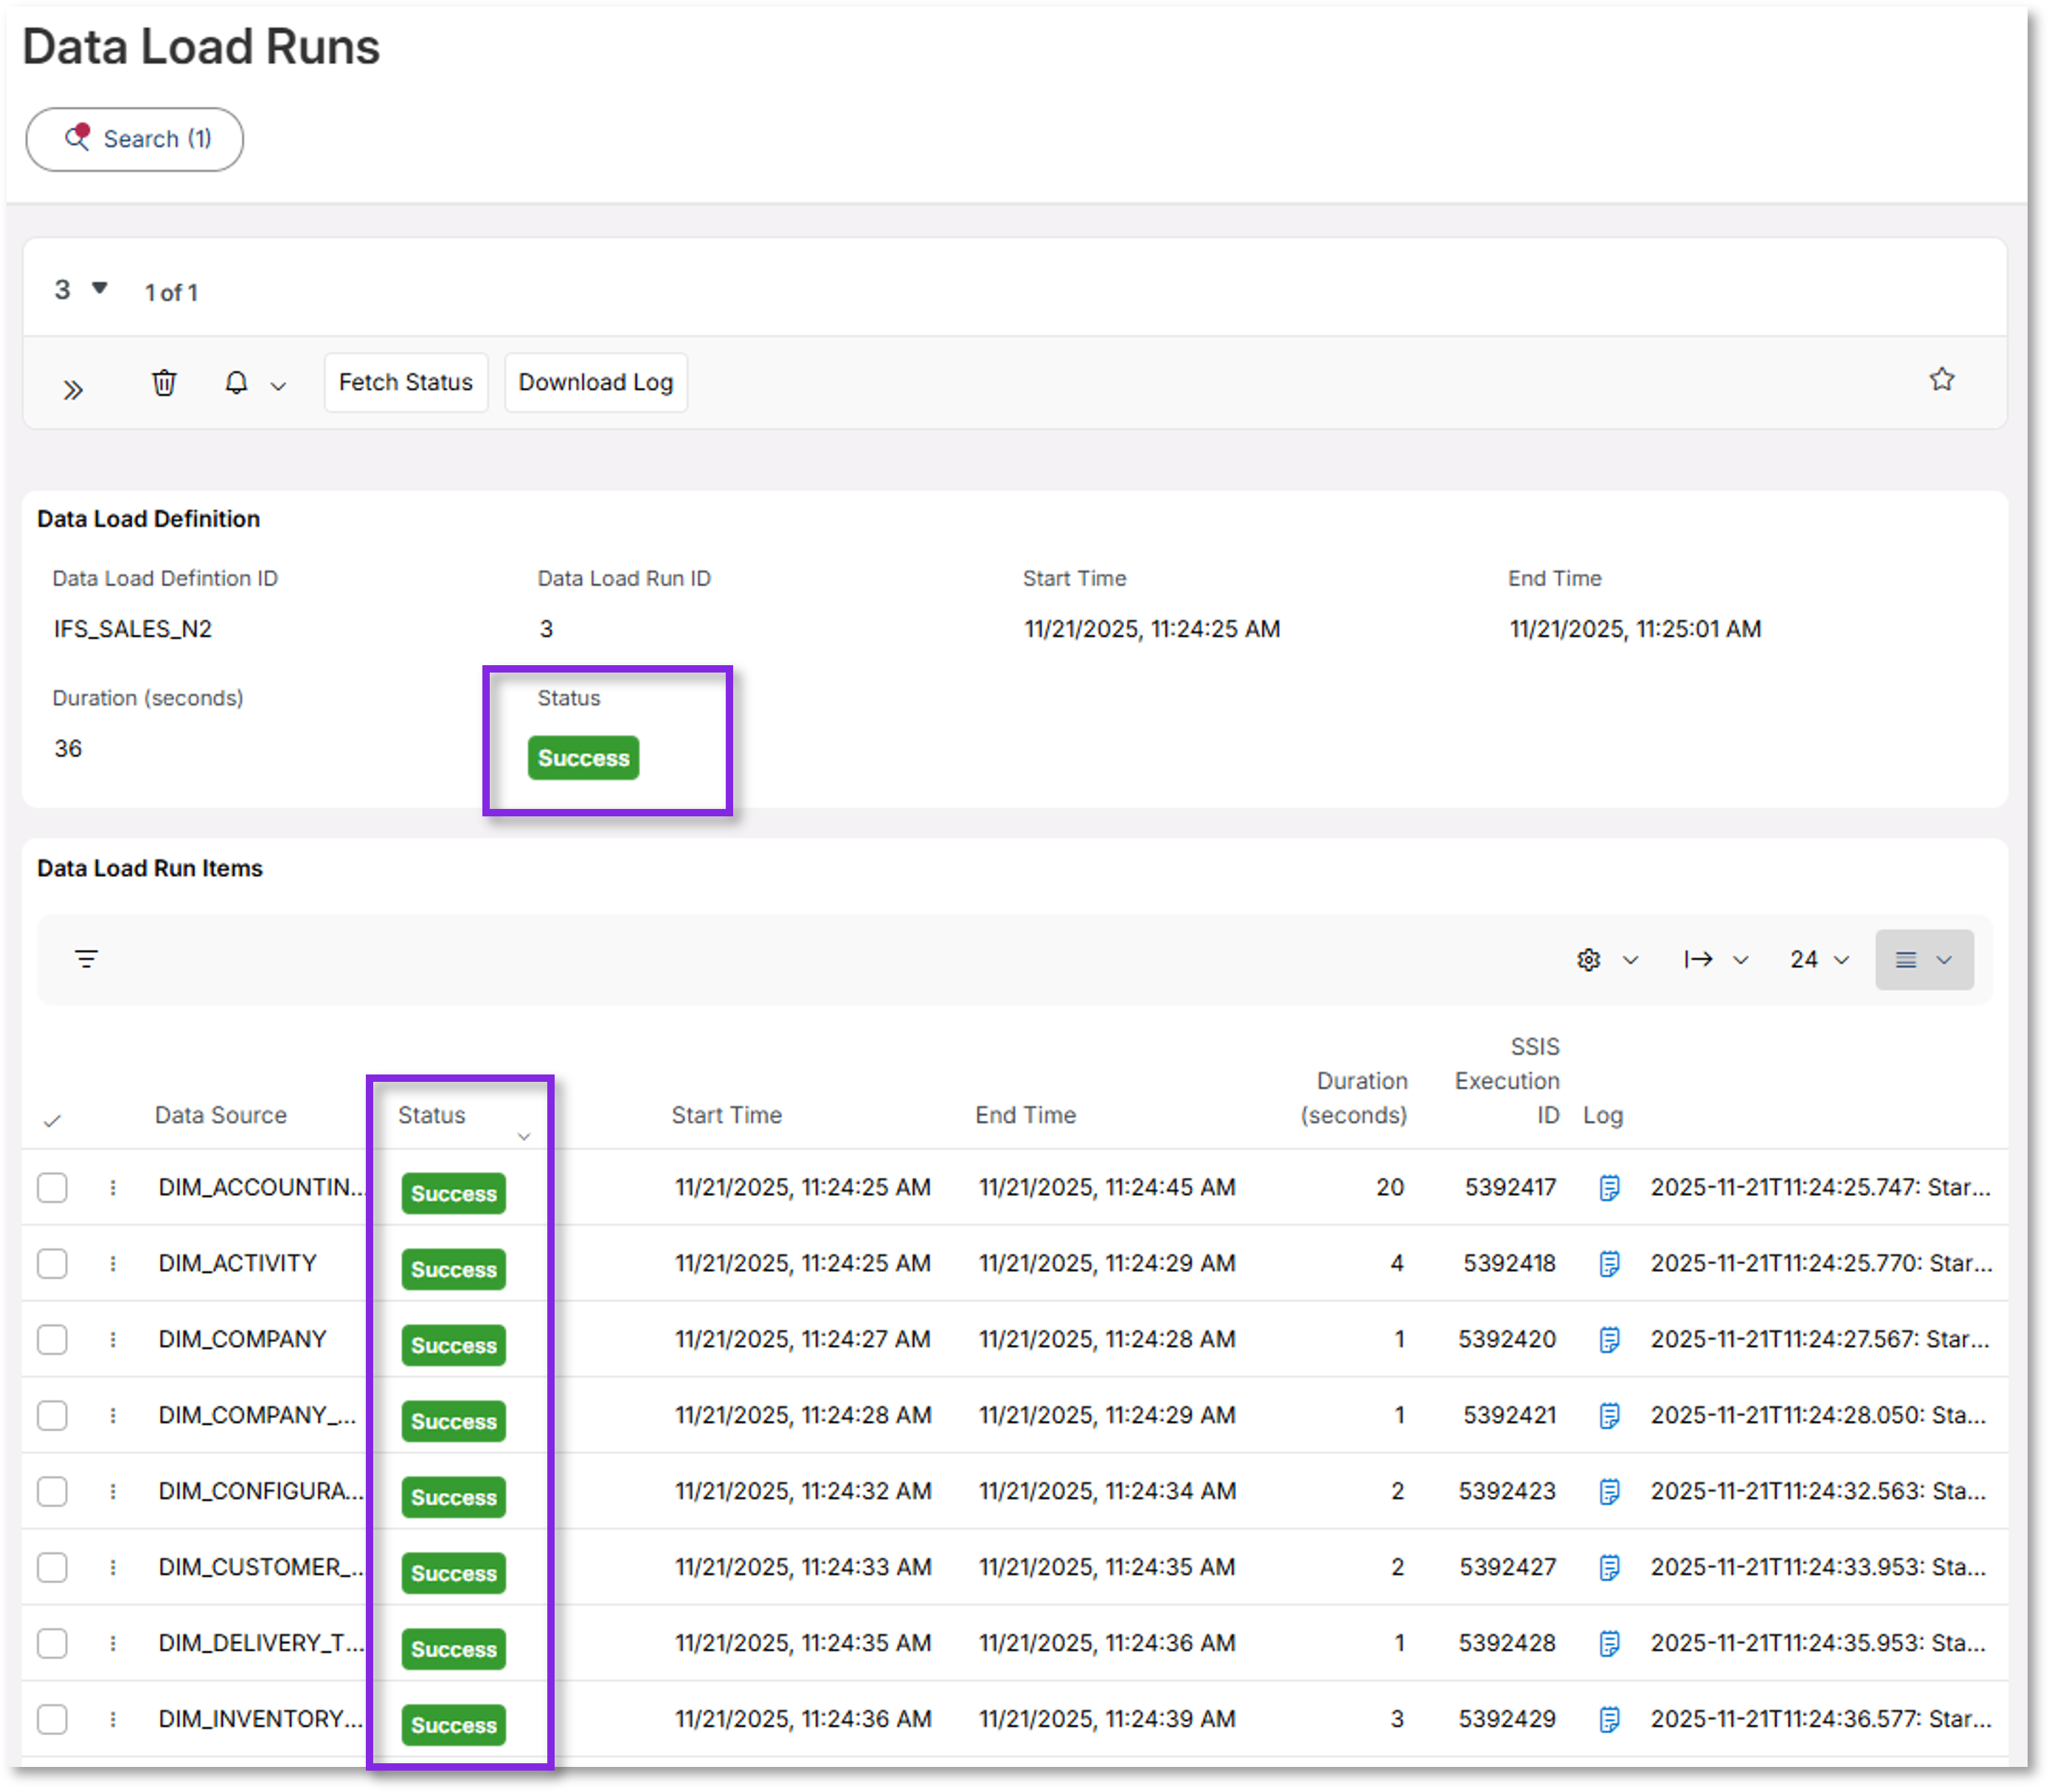Sort by the Status column header

(x=432, y=1115)
